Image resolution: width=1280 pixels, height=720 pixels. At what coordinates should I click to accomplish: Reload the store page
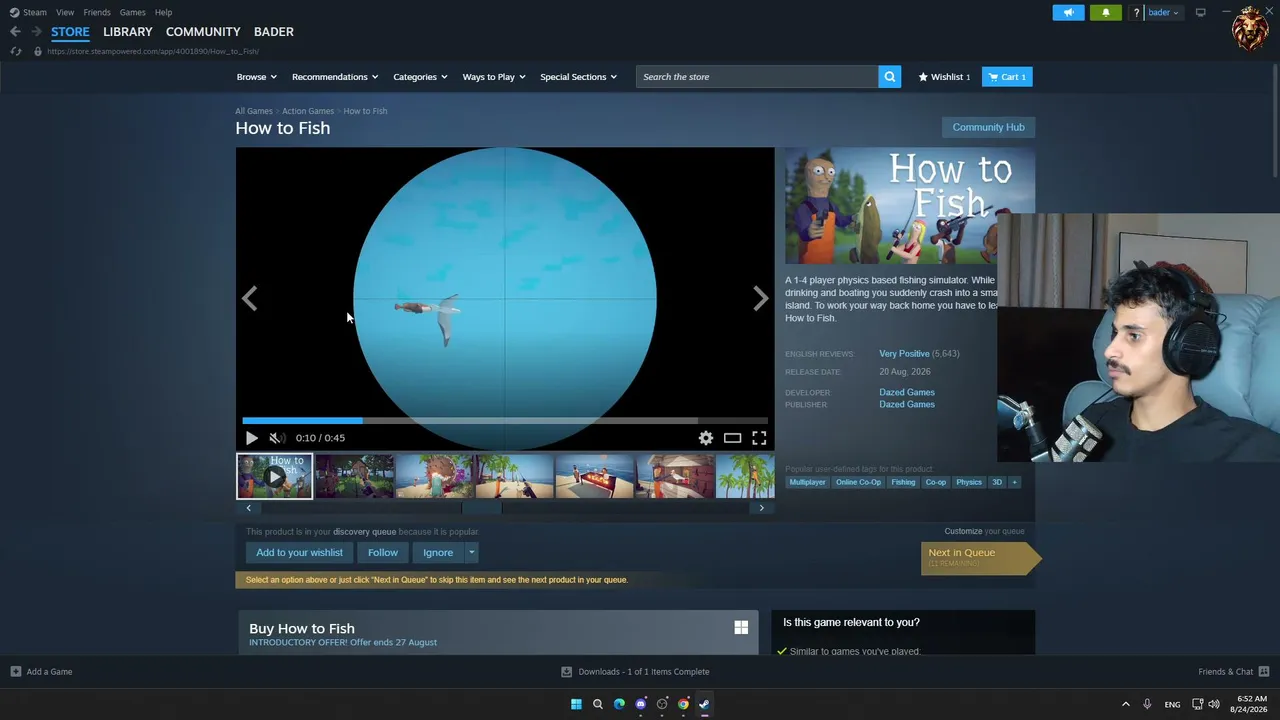pyautogui.click(x=16, y=51)
